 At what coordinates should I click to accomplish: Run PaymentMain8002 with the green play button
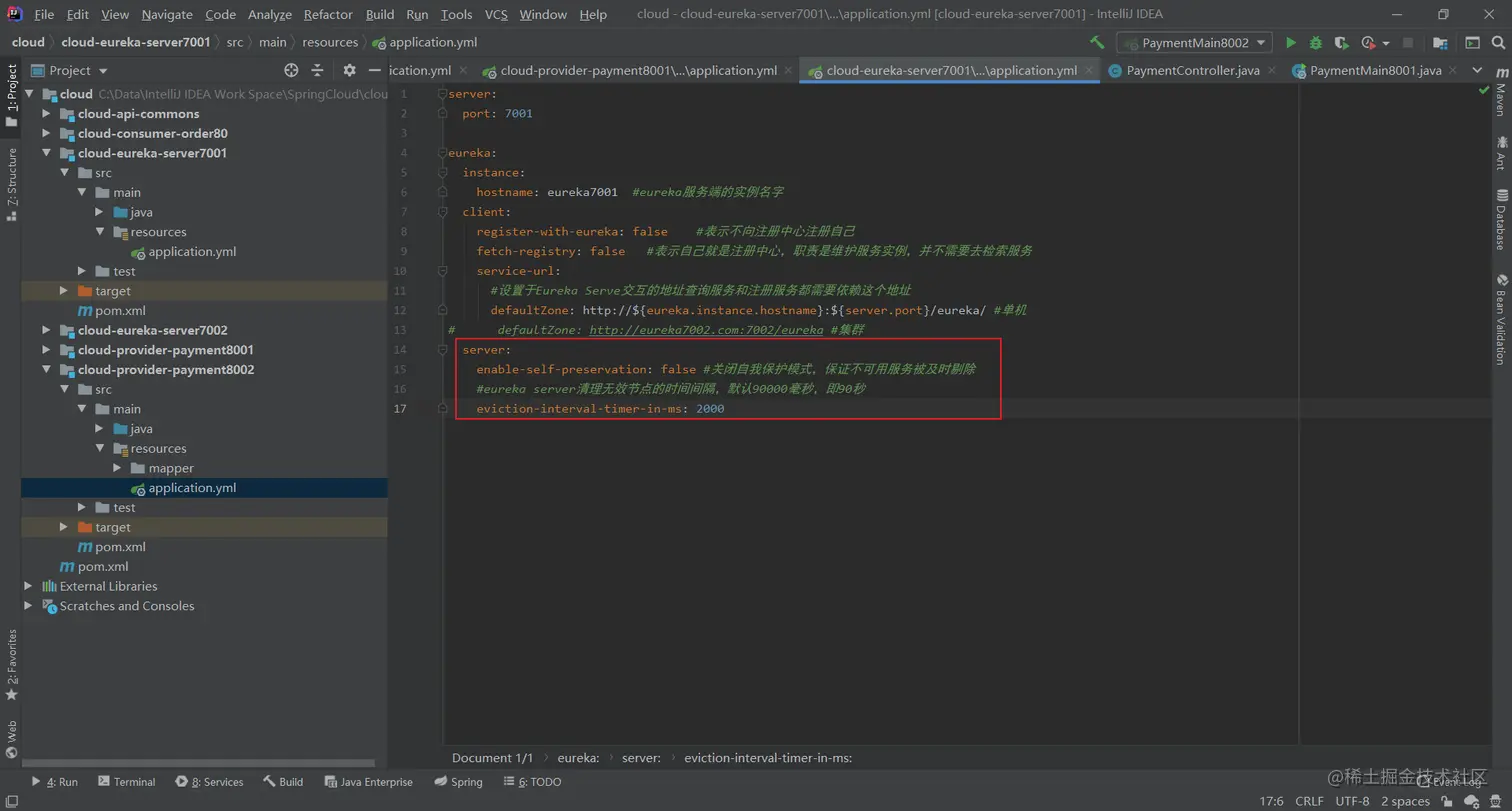pyautogui.click(x=1291, y=43)
